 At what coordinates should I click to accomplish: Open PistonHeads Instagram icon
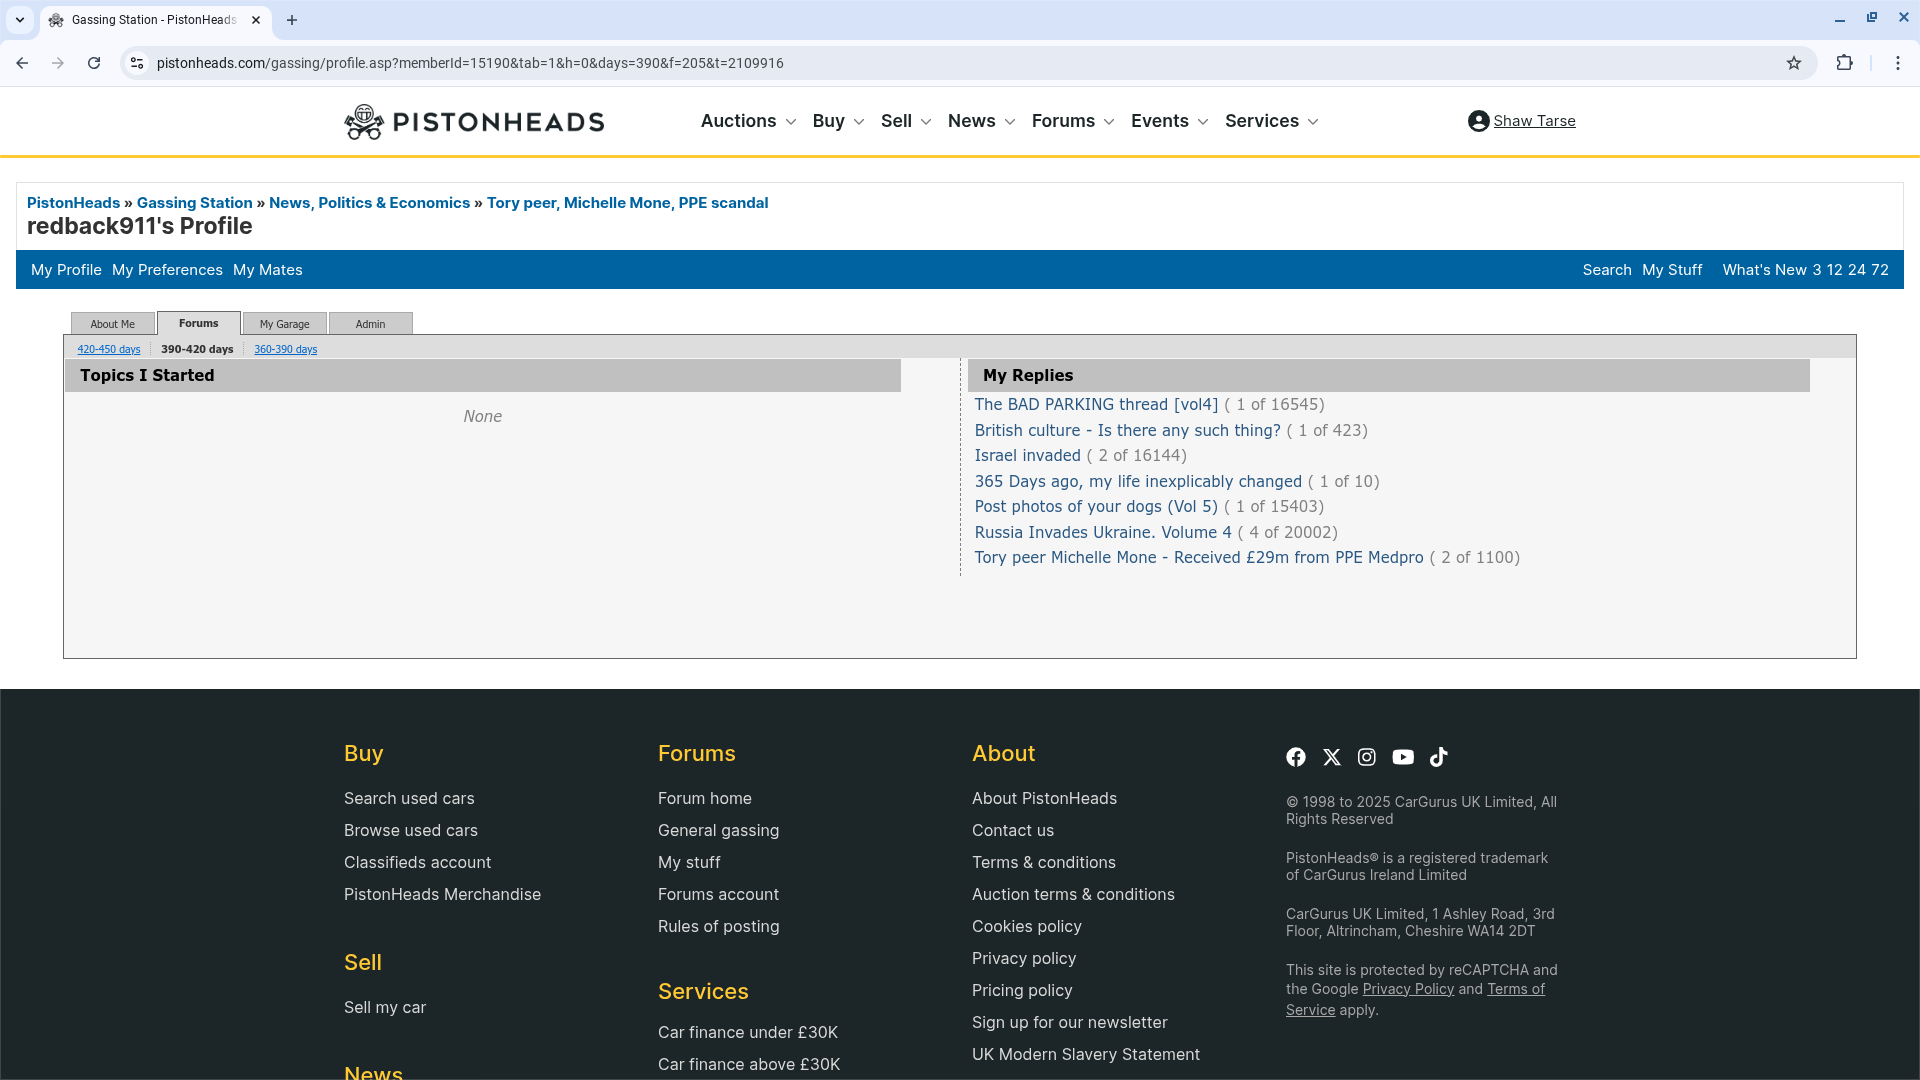(1367, 757)
